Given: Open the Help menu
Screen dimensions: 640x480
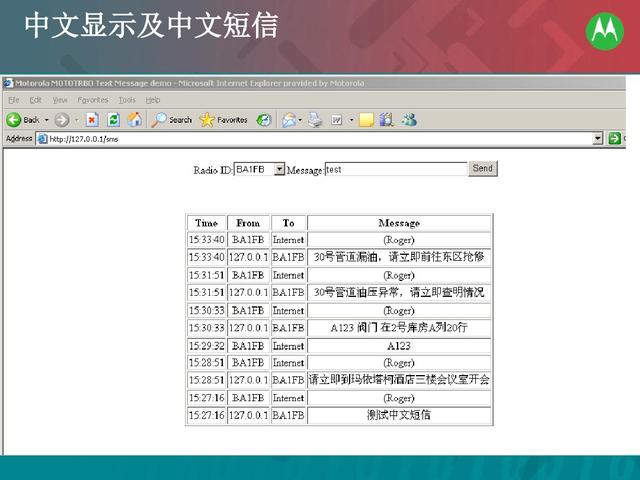Looking at the screenshot, I should (x=153, y=100).
